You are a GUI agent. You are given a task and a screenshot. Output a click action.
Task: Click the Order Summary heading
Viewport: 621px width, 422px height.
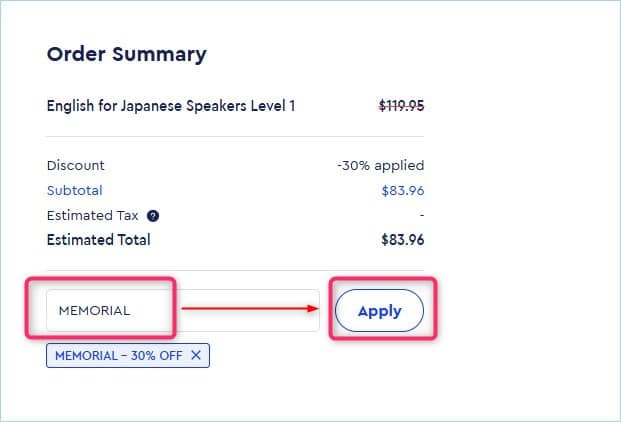[127, 54]
